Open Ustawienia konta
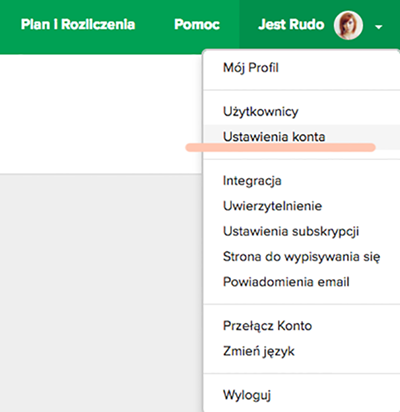Image resolution: width=400 pixels, height=412 pixels. (x=274, y=137)
